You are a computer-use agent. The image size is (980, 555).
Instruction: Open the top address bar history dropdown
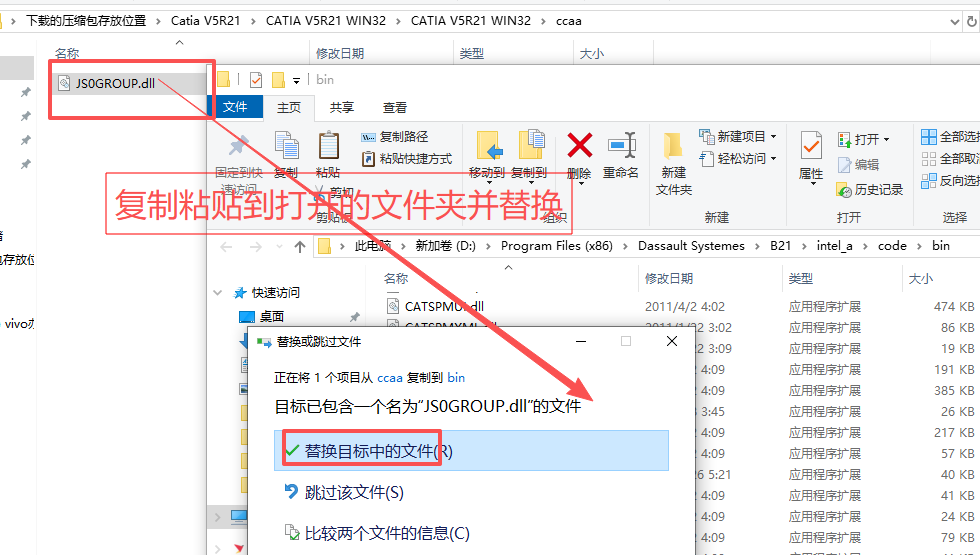click(954, 21)
